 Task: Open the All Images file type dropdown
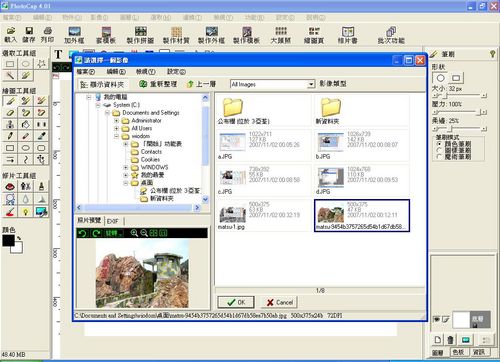coord(311,84)
